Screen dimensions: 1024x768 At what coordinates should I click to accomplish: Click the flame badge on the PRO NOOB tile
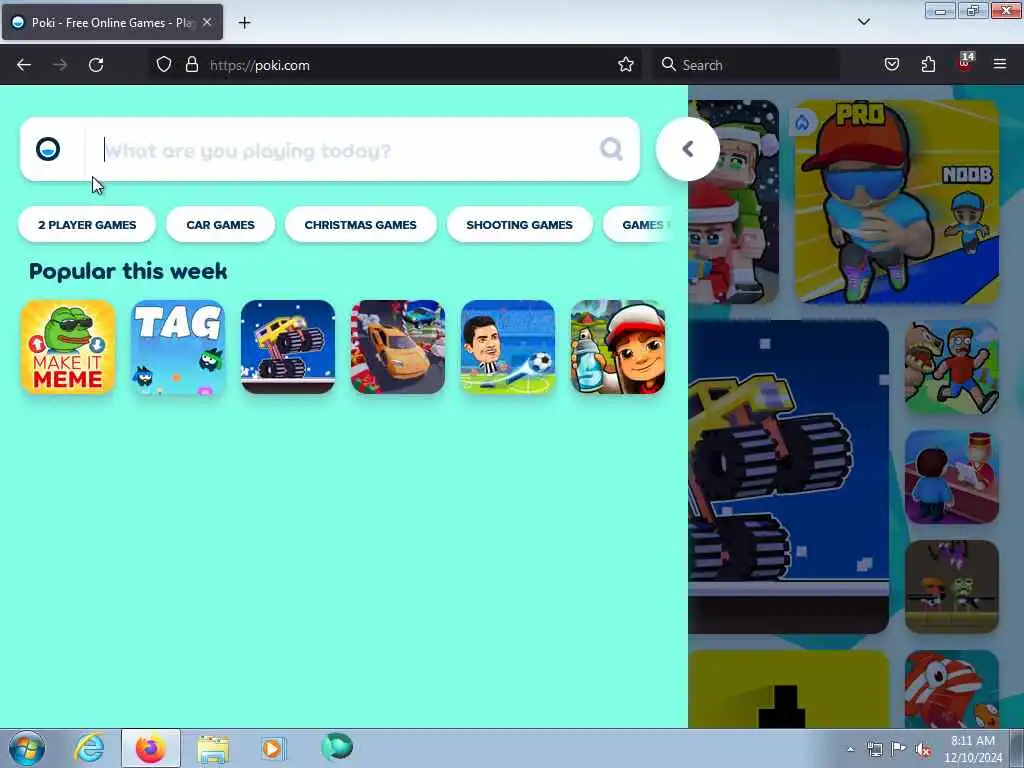pyautogui.click(x=802, y=122)
